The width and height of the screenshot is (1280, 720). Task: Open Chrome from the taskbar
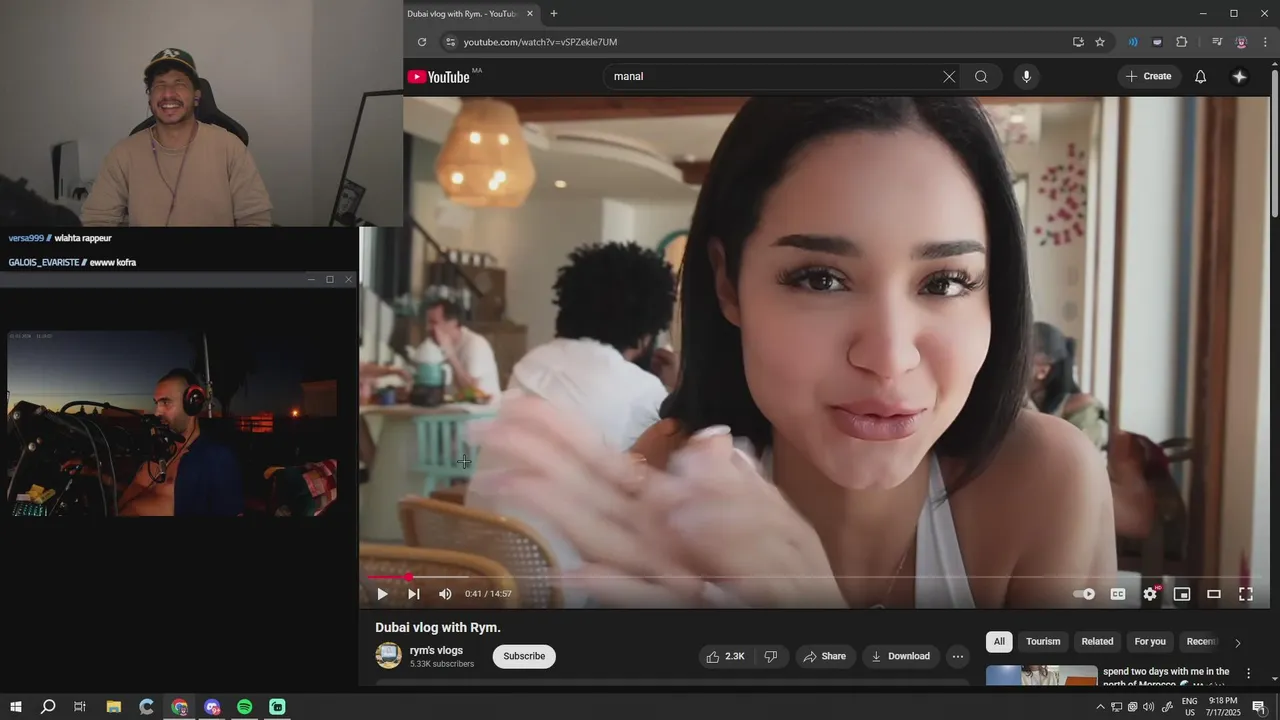(179, 707)
